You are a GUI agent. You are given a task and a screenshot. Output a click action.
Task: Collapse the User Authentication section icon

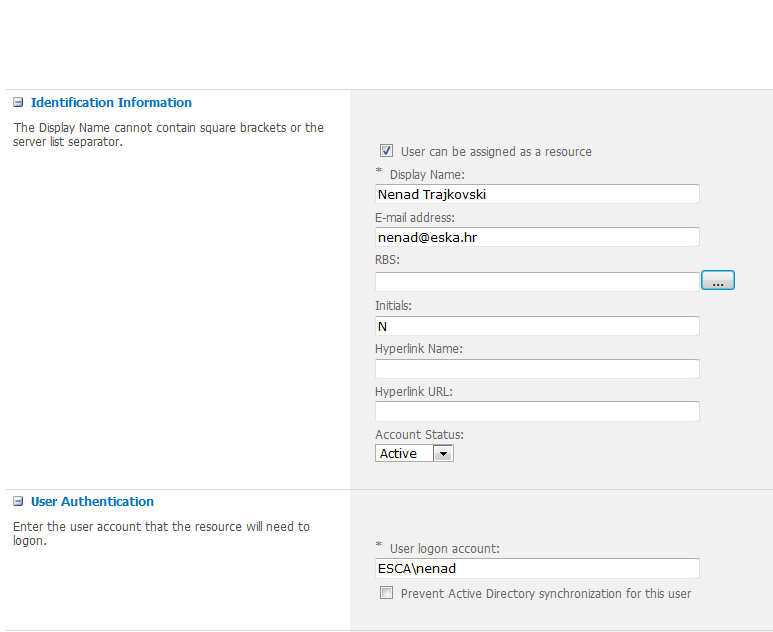coord(18,502)
